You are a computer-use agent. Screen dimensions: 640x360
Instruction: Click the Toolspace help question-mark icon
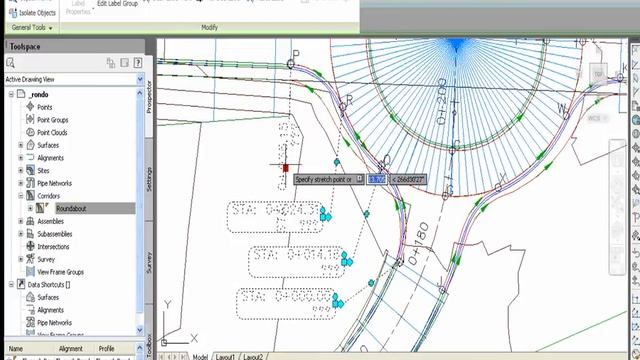click(x=138, y=63)
